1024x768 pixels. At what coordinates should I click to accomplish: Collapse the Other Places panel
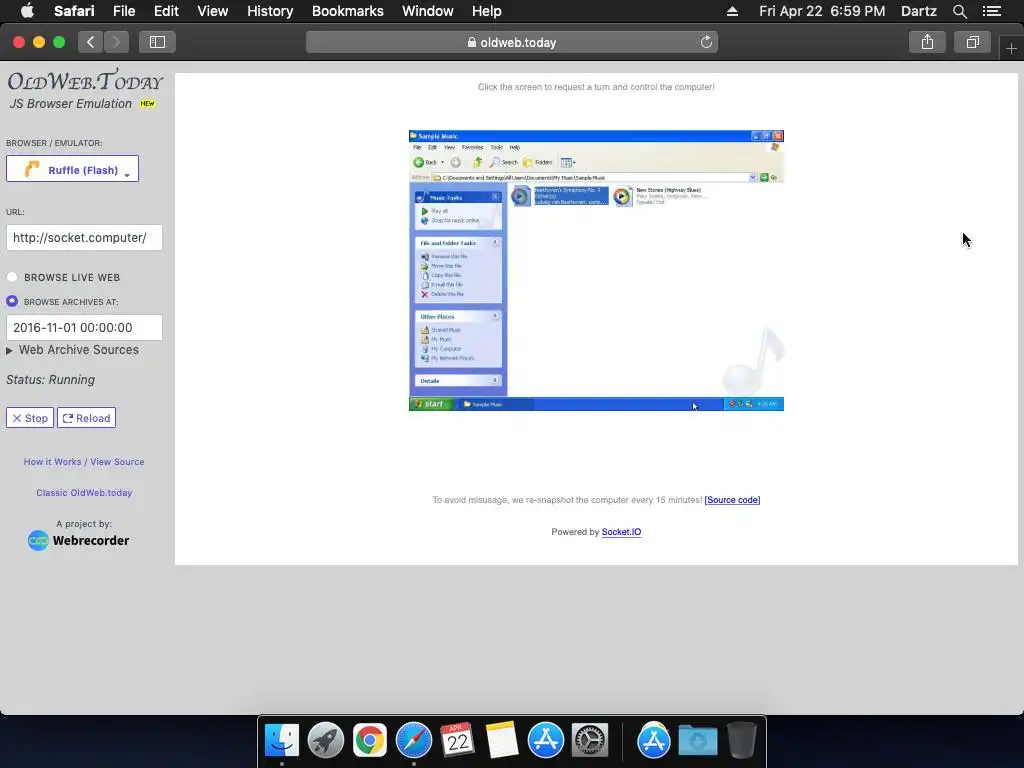tap(496, 316)
